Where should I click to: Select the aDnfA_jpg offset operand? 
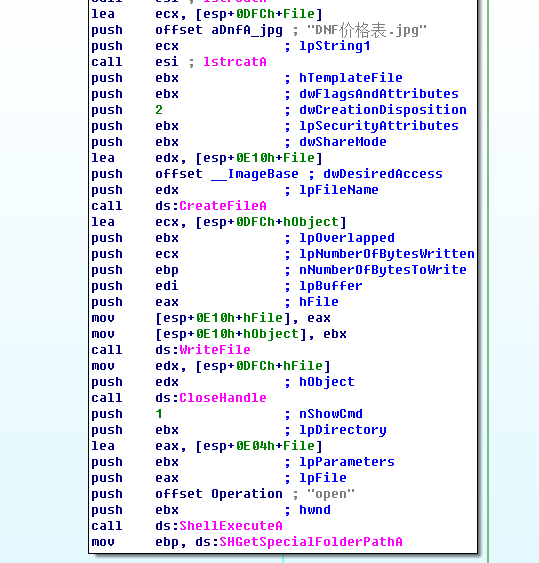pos(247,31)
